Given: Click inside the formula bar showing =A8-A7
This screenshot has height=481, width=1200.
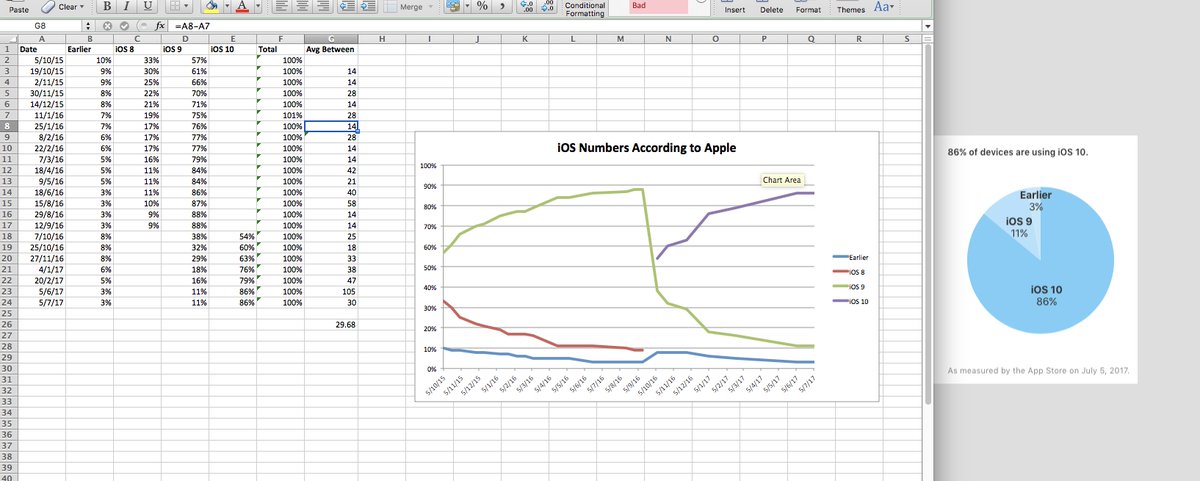Looking at the screenshot, I should (x=545, y=24).
